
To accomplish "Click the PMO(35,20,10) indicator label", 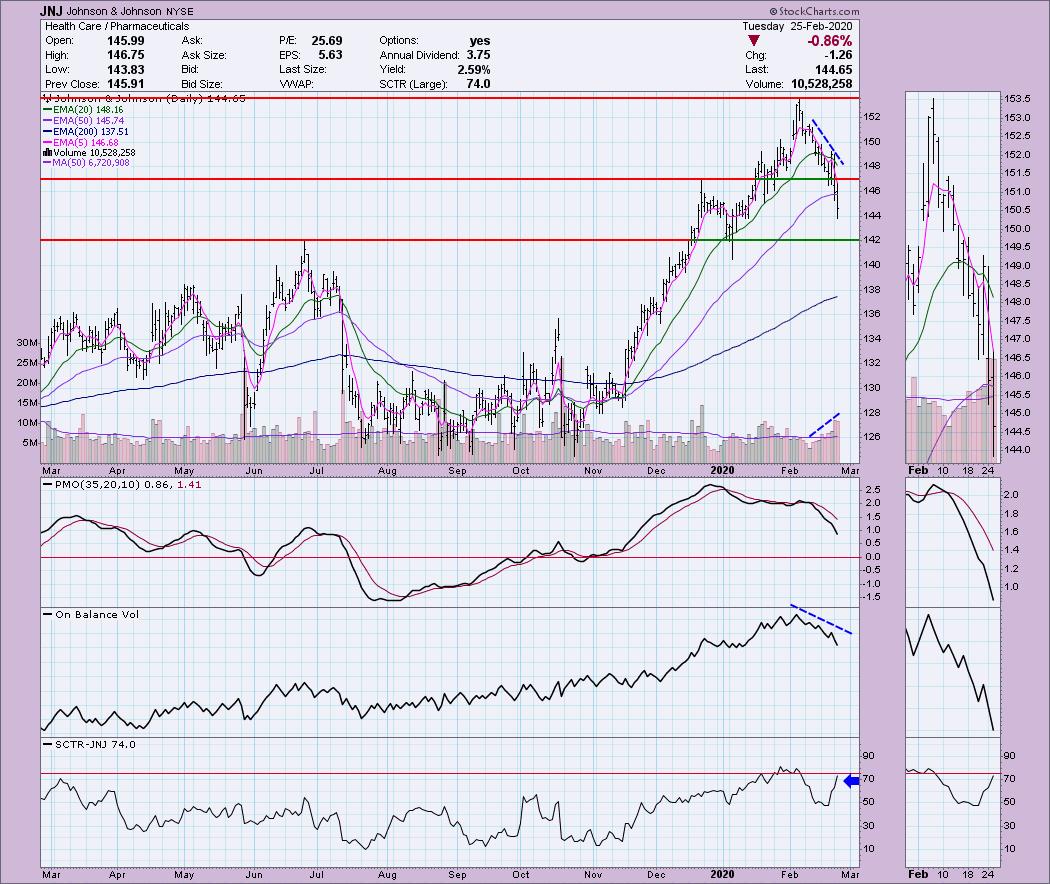I will pos(98,484).
